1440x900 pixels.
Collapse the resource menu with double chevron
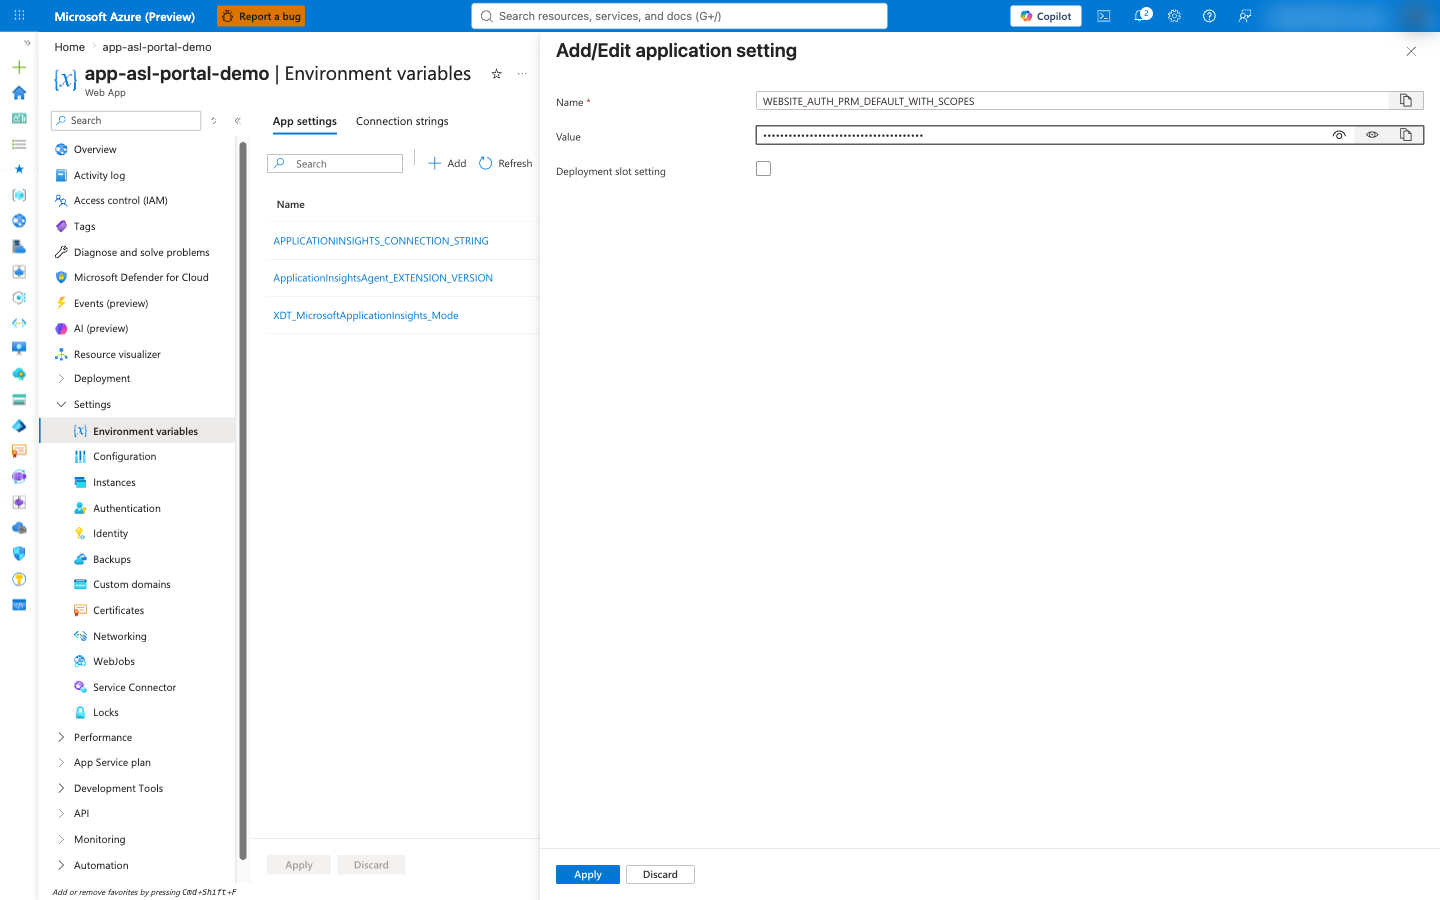point(238,121)
